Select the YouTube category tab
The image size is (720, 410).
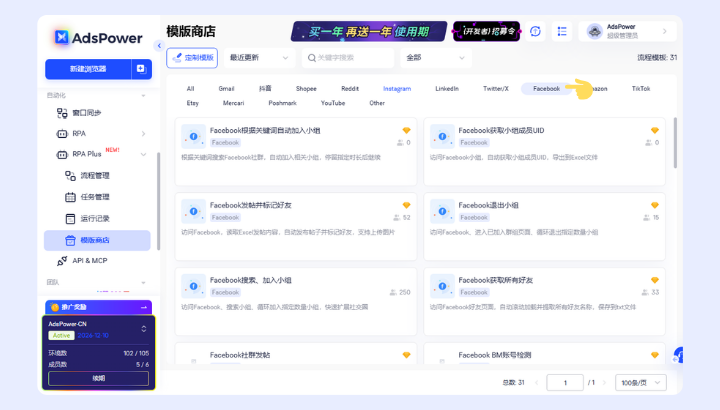[333, 103]
